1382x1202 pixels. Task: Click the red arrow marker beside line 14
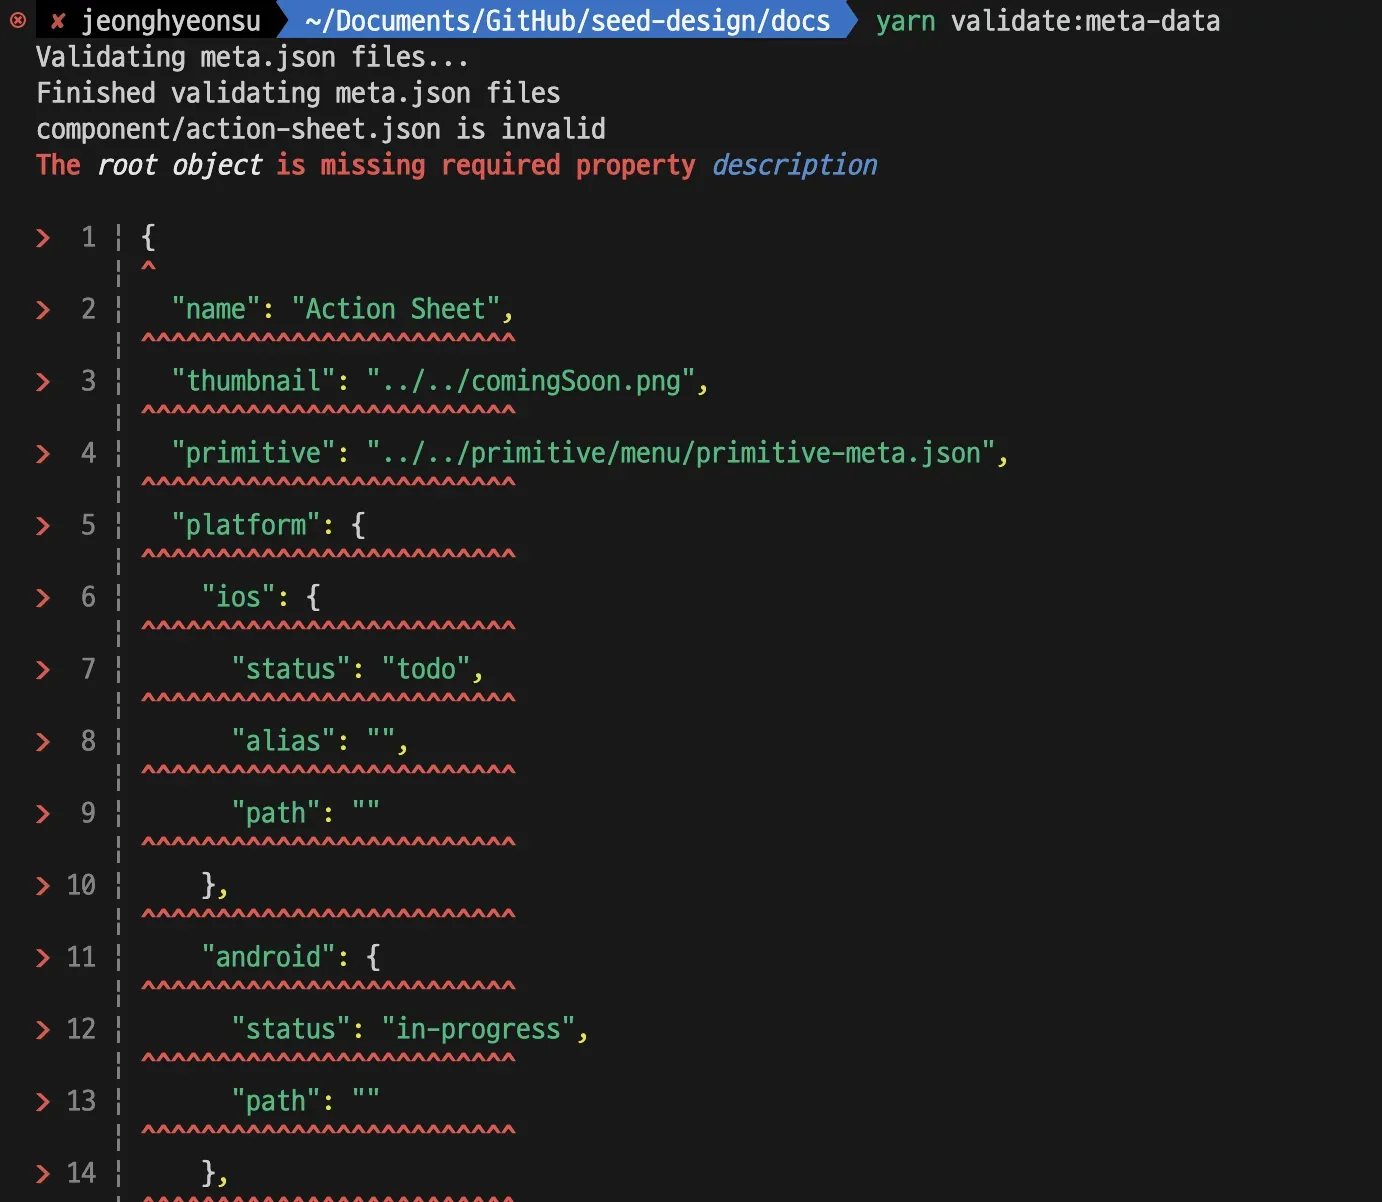pyautogui.click(x=43, y=1174)
